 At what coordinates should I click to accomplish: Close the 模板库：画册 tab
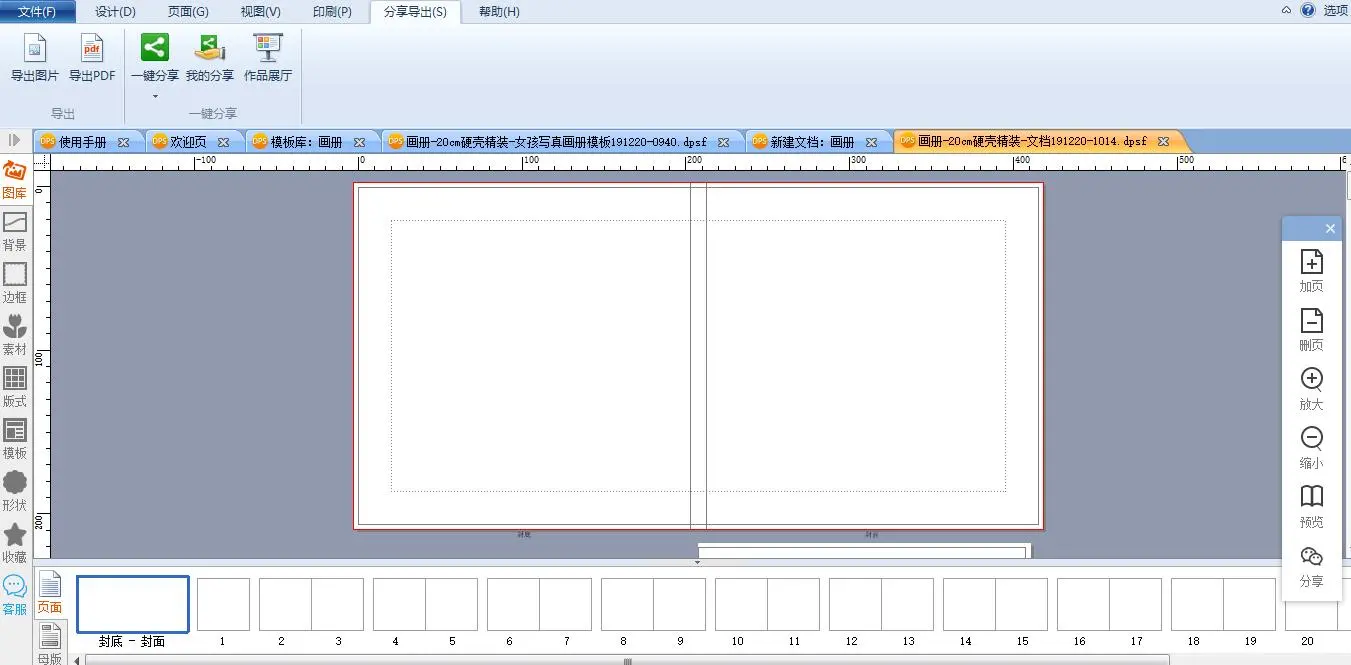[359, 142]
